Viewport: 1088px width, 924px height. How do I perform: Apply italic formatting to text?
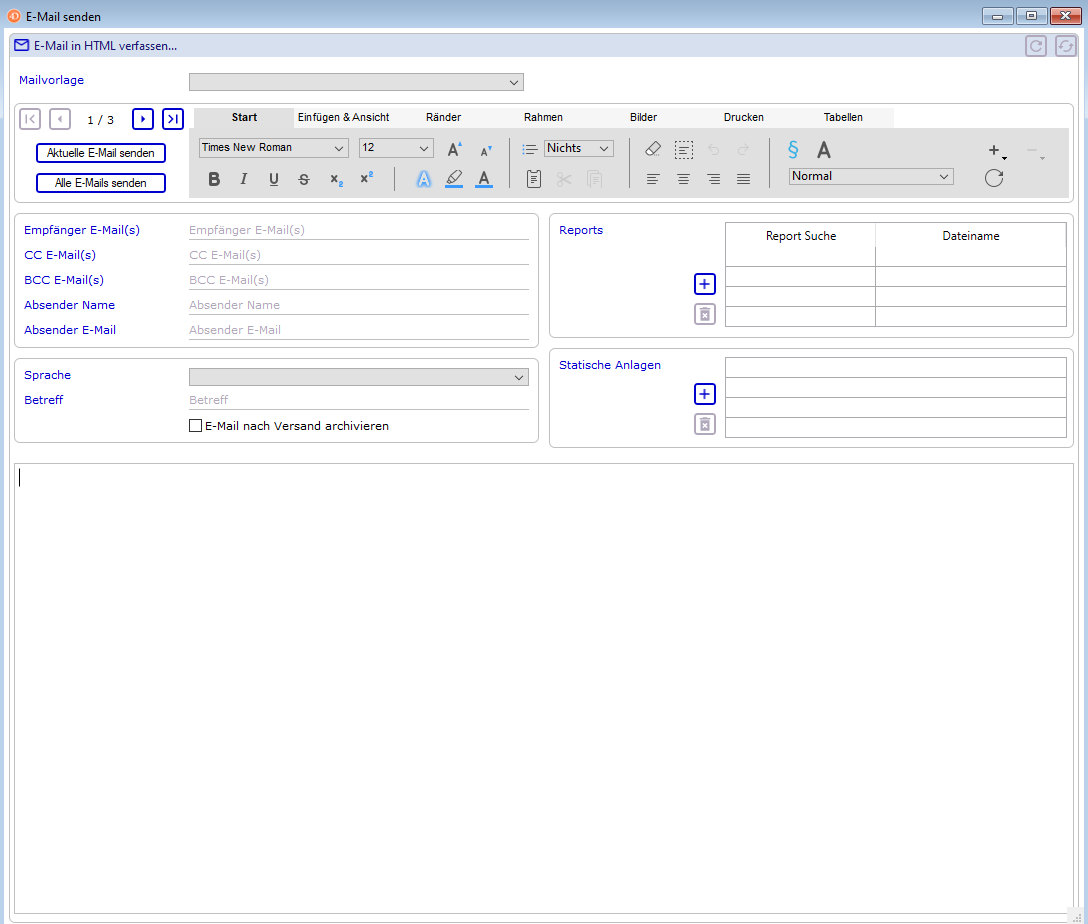[x=243, y=180]
